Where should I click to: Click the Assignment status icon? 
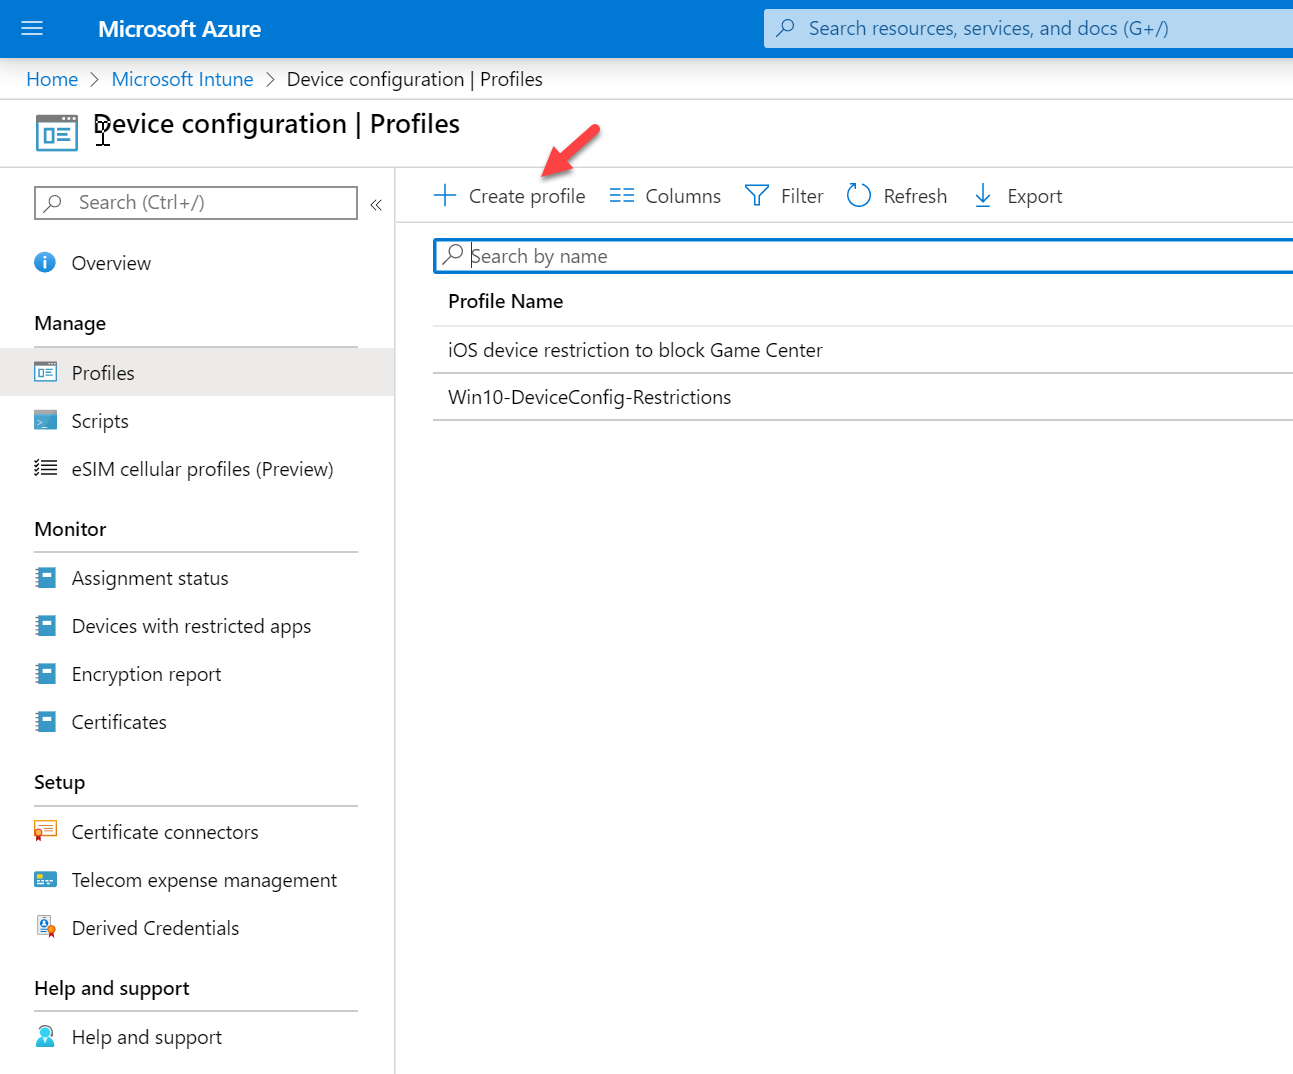tap(45, 577)
